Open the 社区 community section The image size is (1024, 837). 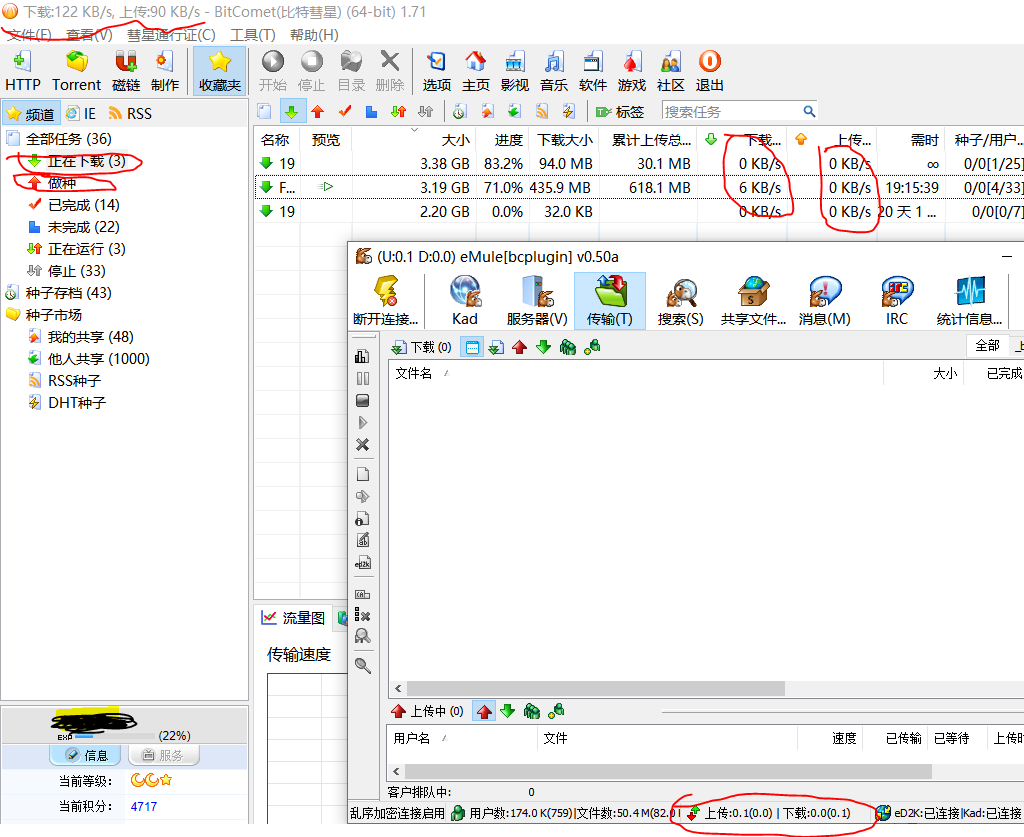[671, 71]
